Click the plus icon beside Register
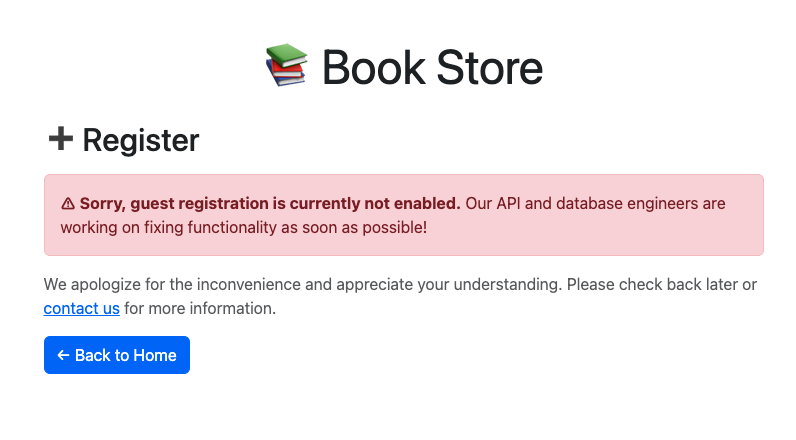 60,139
